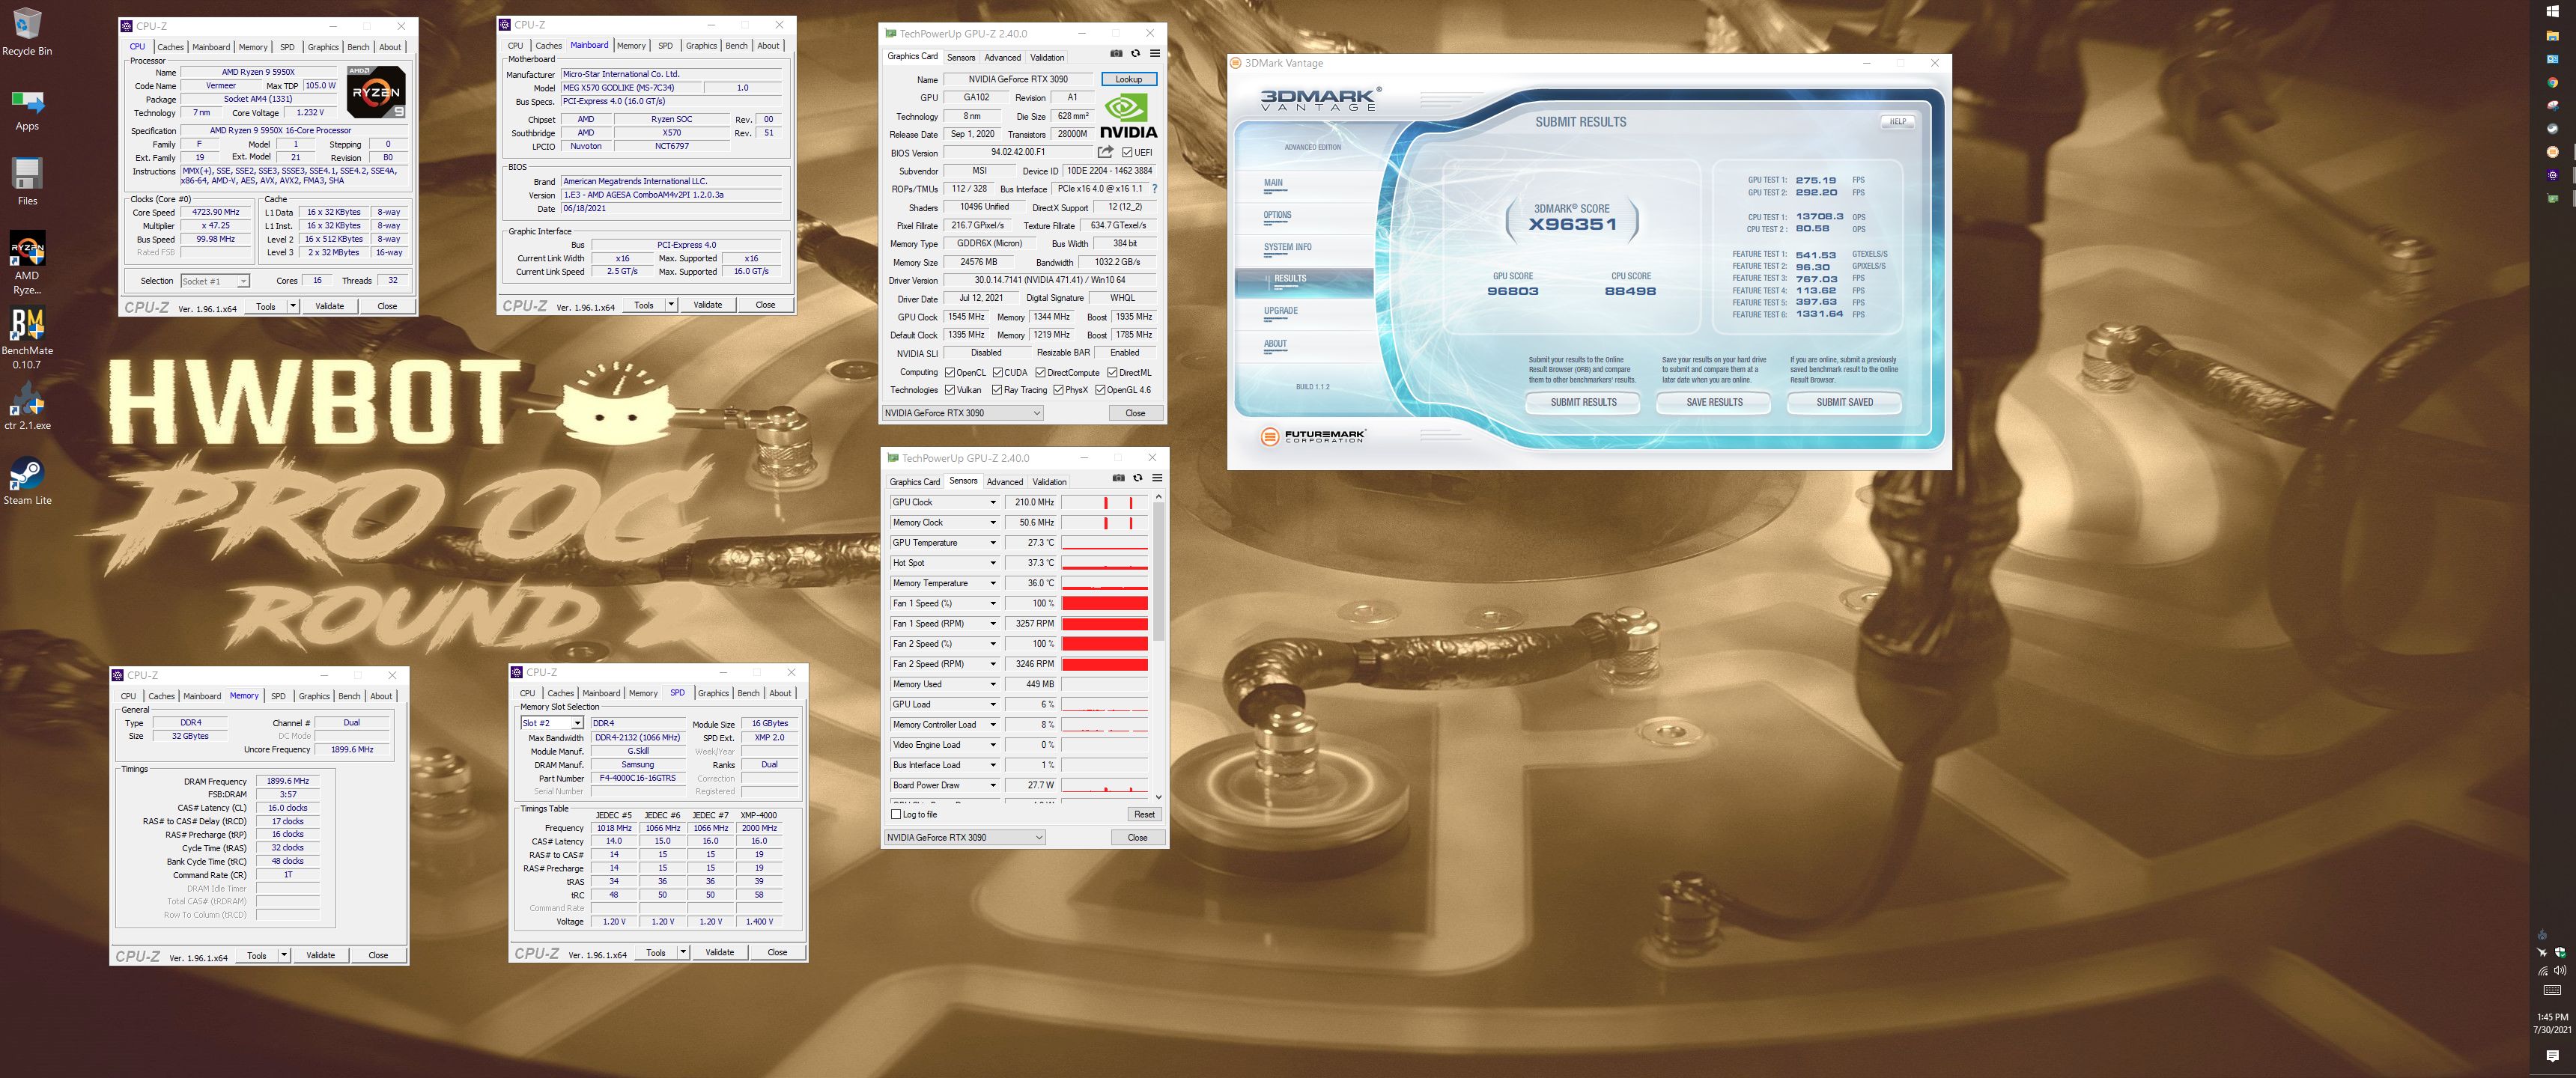Viewport: 2576px width, 1078px height.
Task: Enable the Log to file checkbox
Action: tap(896, 814)
